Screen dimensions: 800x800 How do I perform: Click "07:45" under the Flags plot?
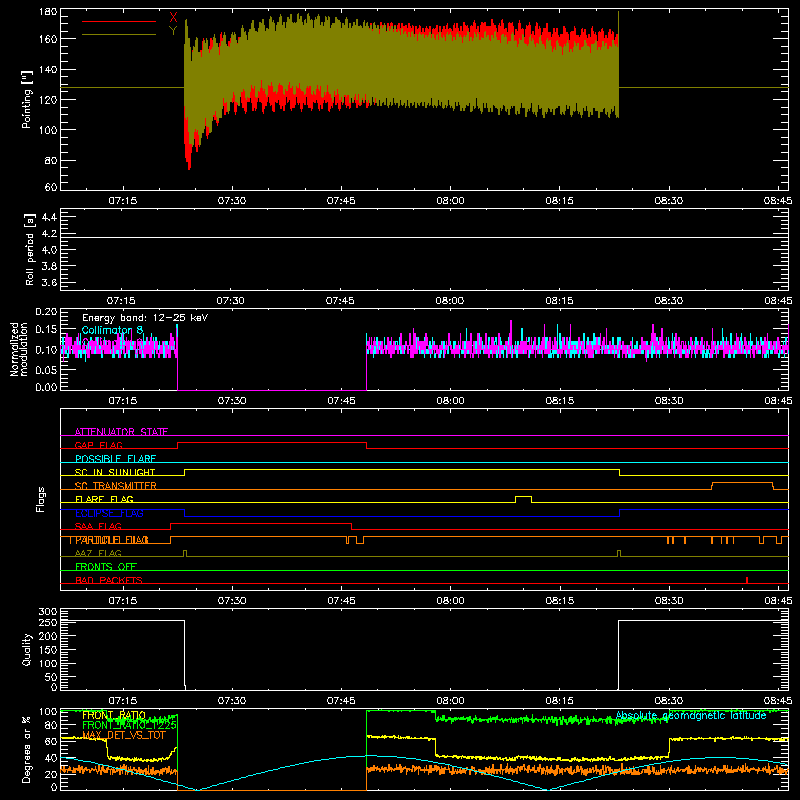tap(341, 601)
